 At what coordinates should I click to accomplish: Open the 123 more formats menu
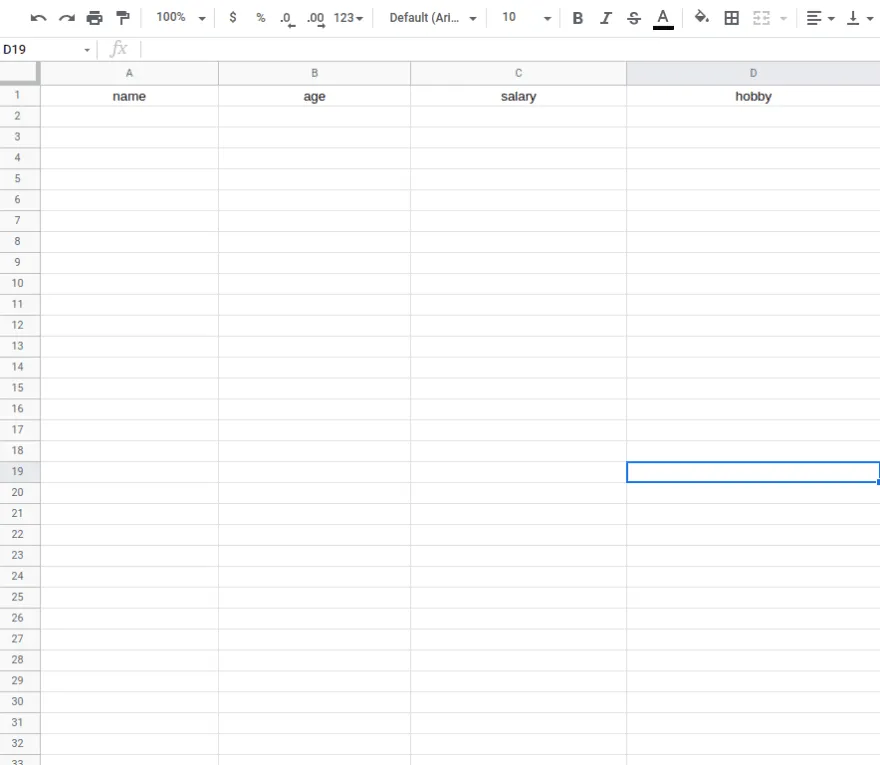click(348, 18)
